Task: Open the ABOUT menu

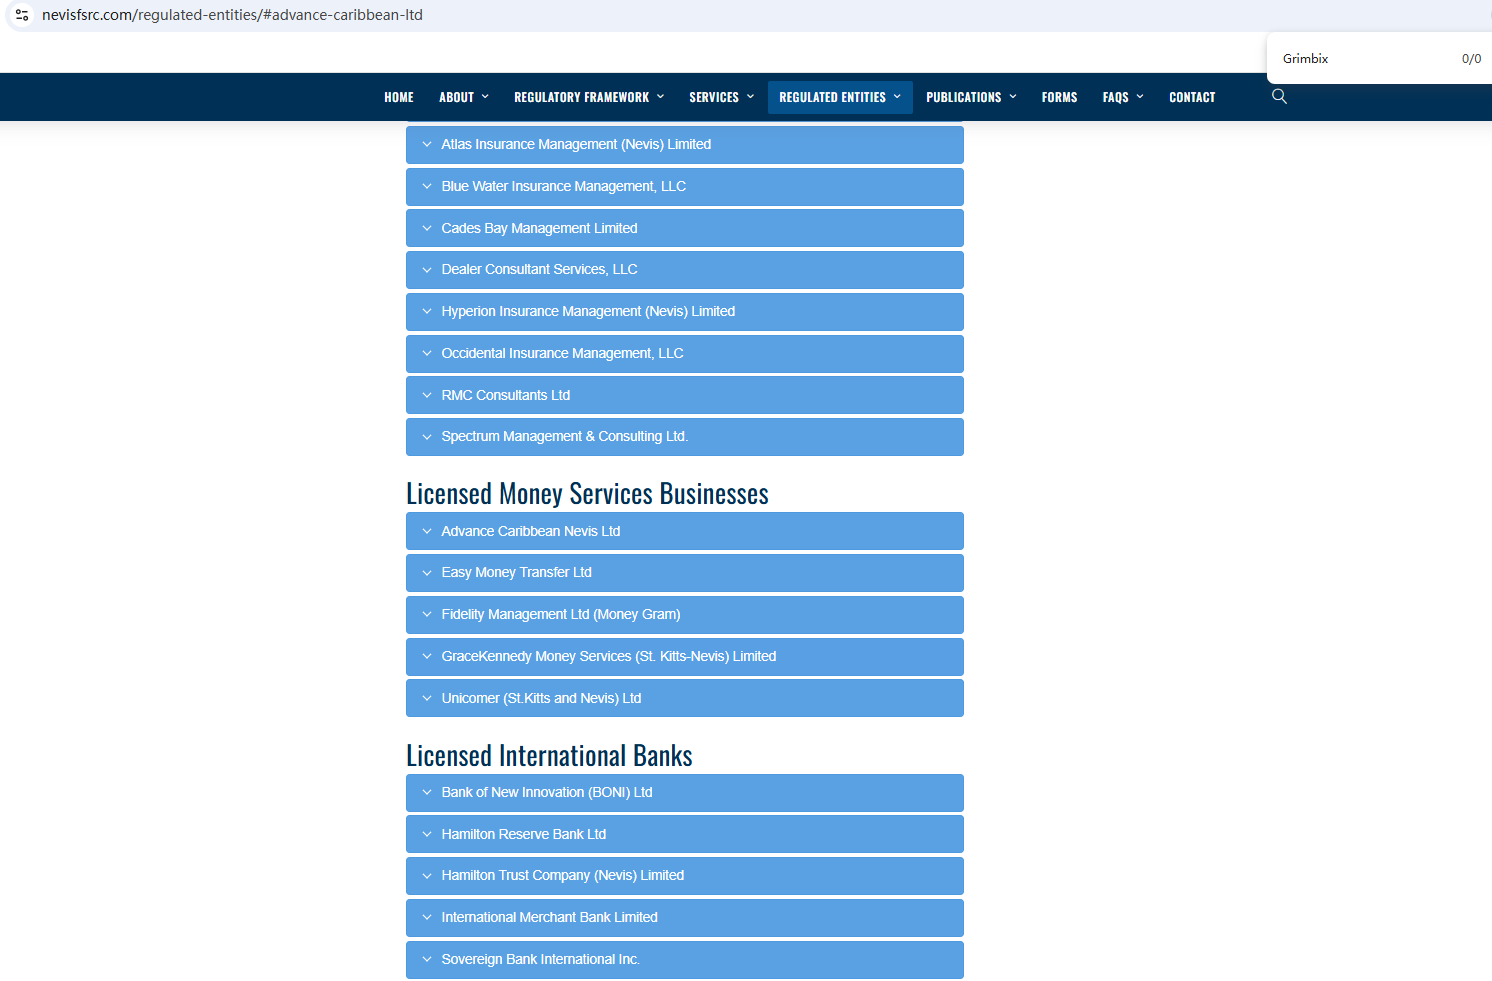Action: coord(464,97)
